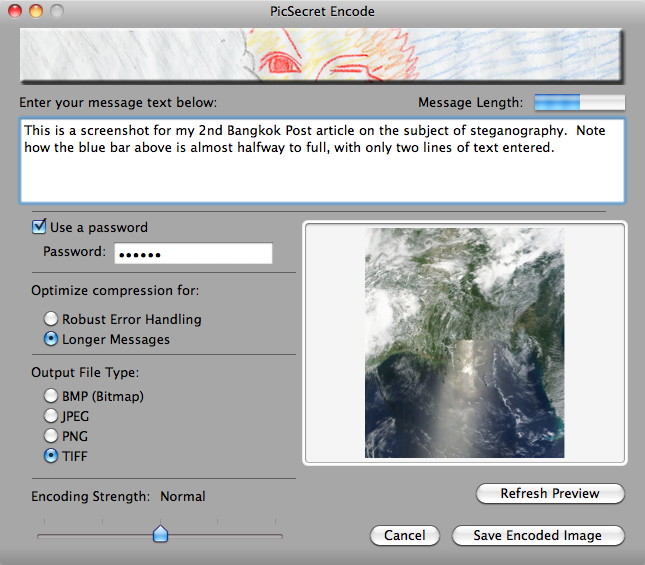Minimize the window with yellow button
This screenshot has width=645, height=565.
pos(36,11)
